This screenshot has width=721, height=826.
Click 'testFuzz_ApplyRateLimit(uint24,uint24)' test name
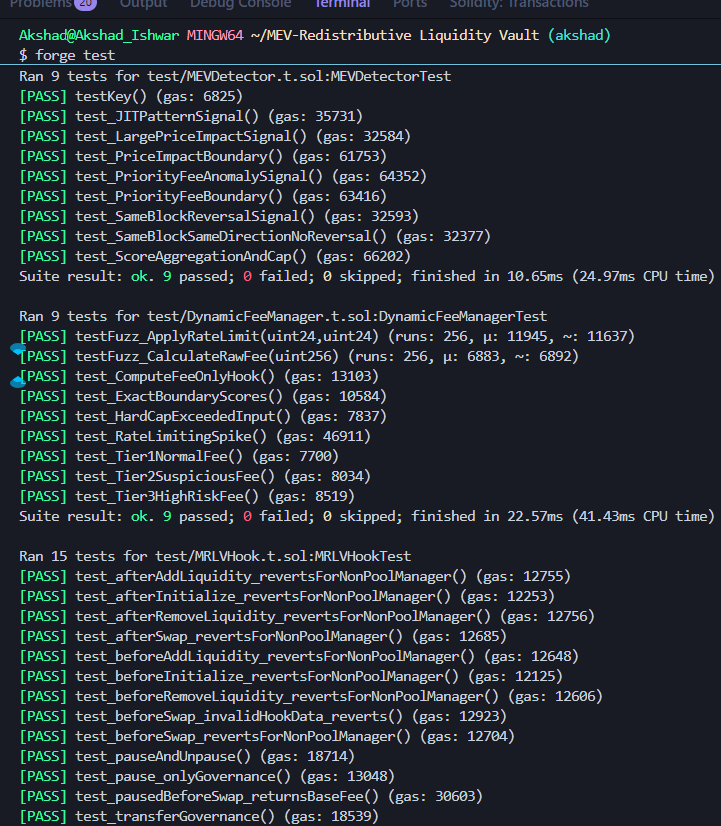click(x=226, y=337)
